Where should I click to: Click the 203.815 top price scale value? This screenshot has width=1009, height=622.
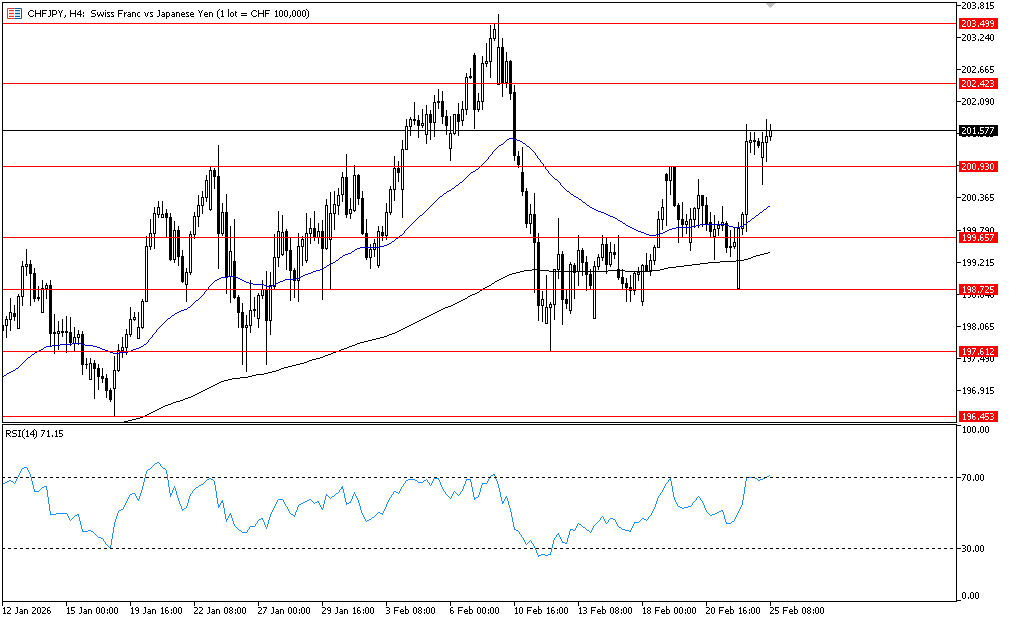pyautogui.click(x=976, y=6)
